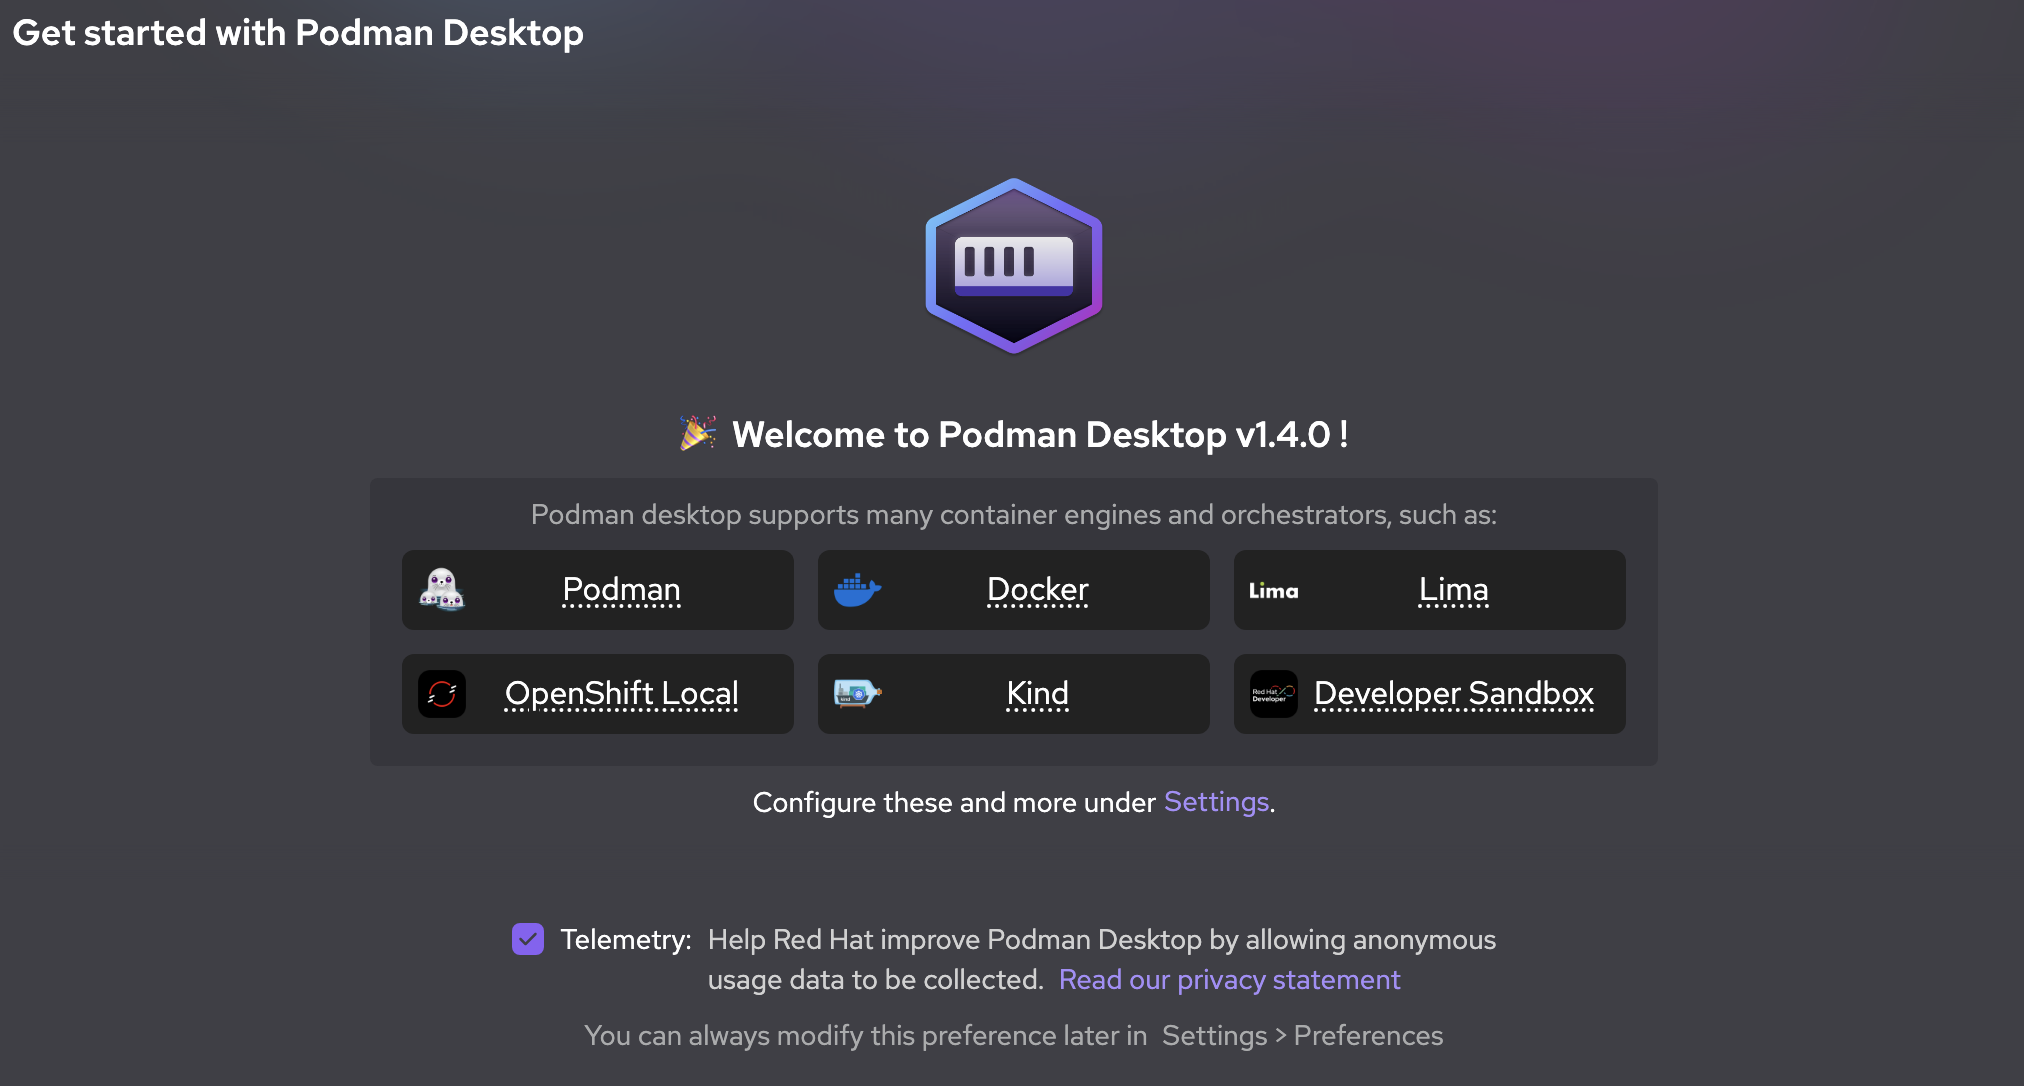Click the Lima text label
Viewport: 2024px width, 1086px height.
point(1453,590)
